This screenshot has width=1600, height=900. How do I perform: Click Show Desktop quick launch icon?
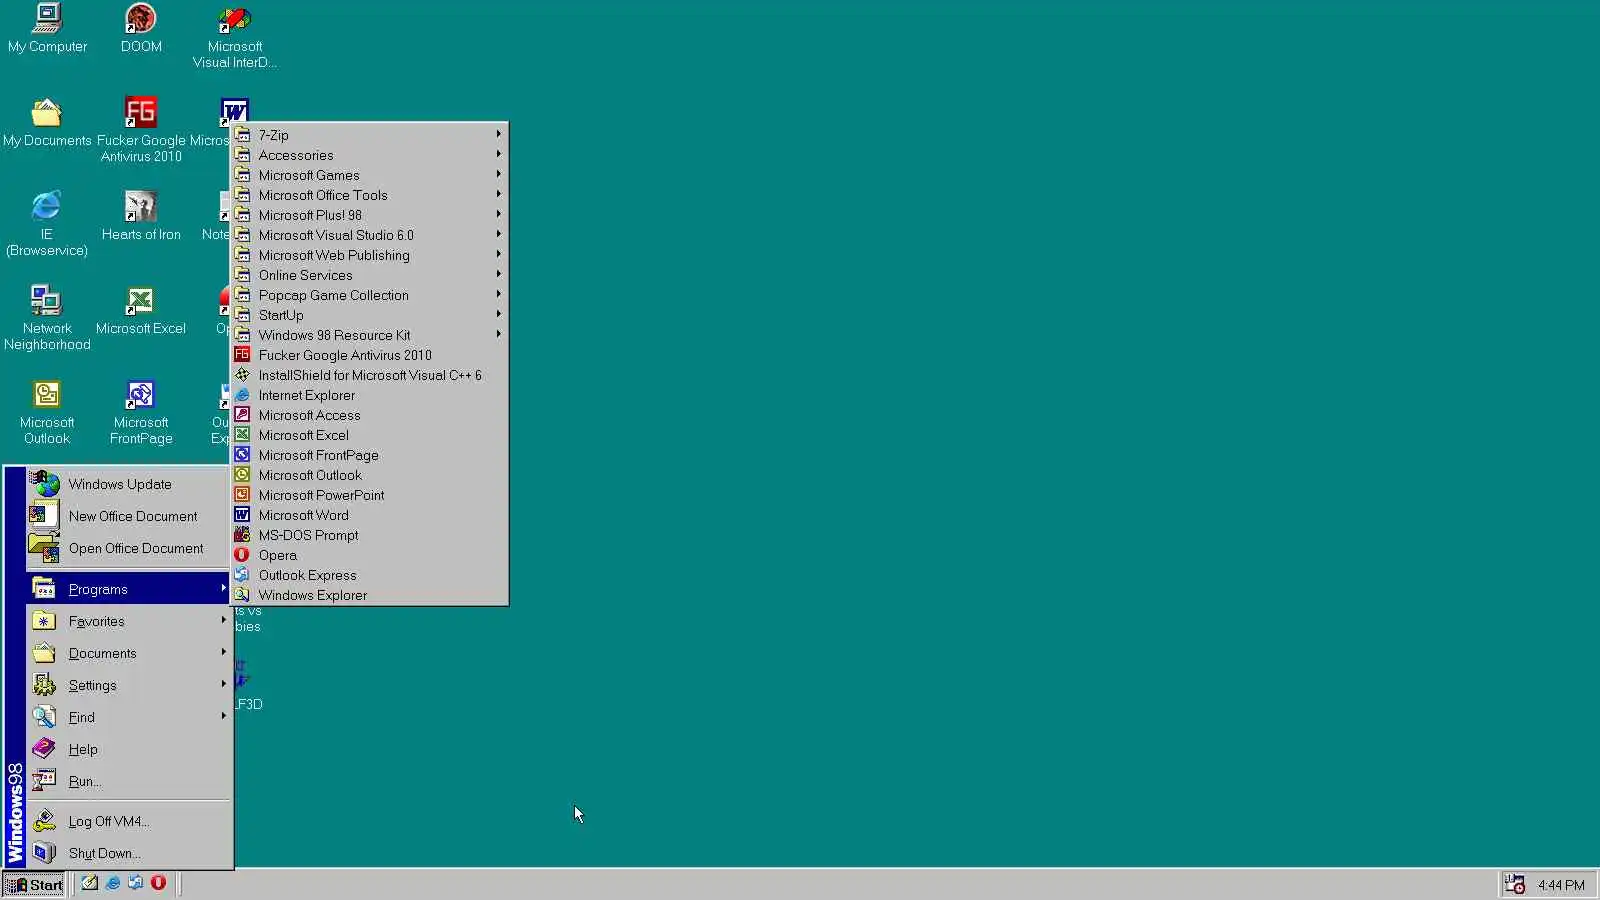[x=90, y=883]
